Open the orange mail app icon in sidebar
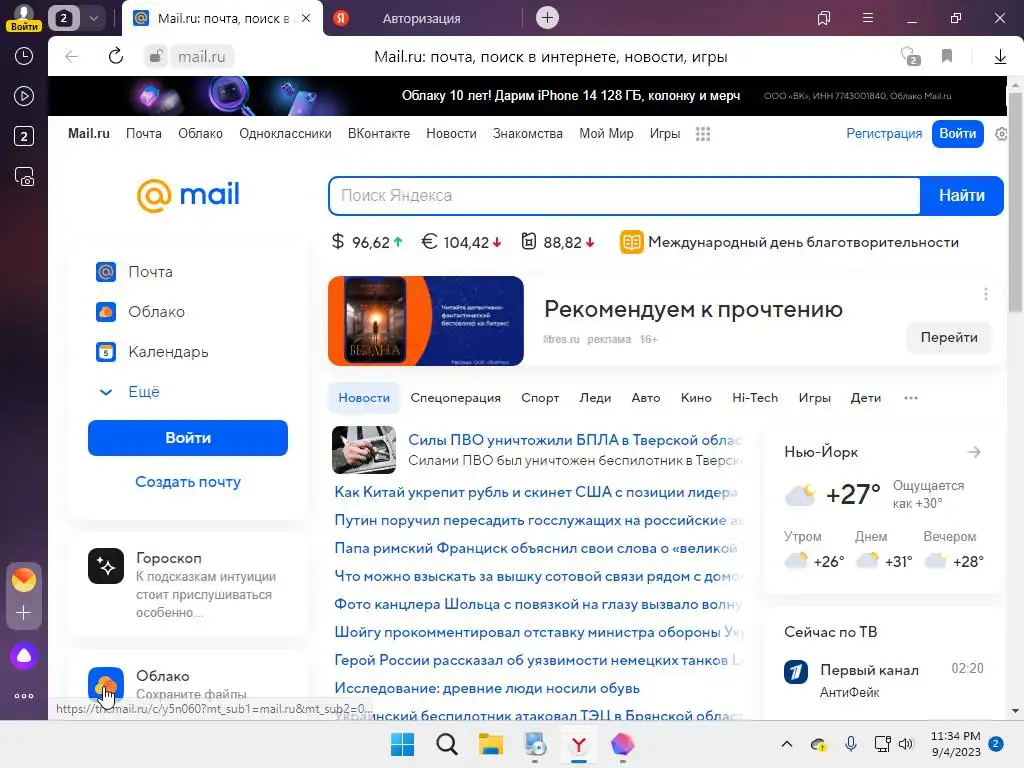The height and width of the screenshot is (768, 1024). [24, 579]
